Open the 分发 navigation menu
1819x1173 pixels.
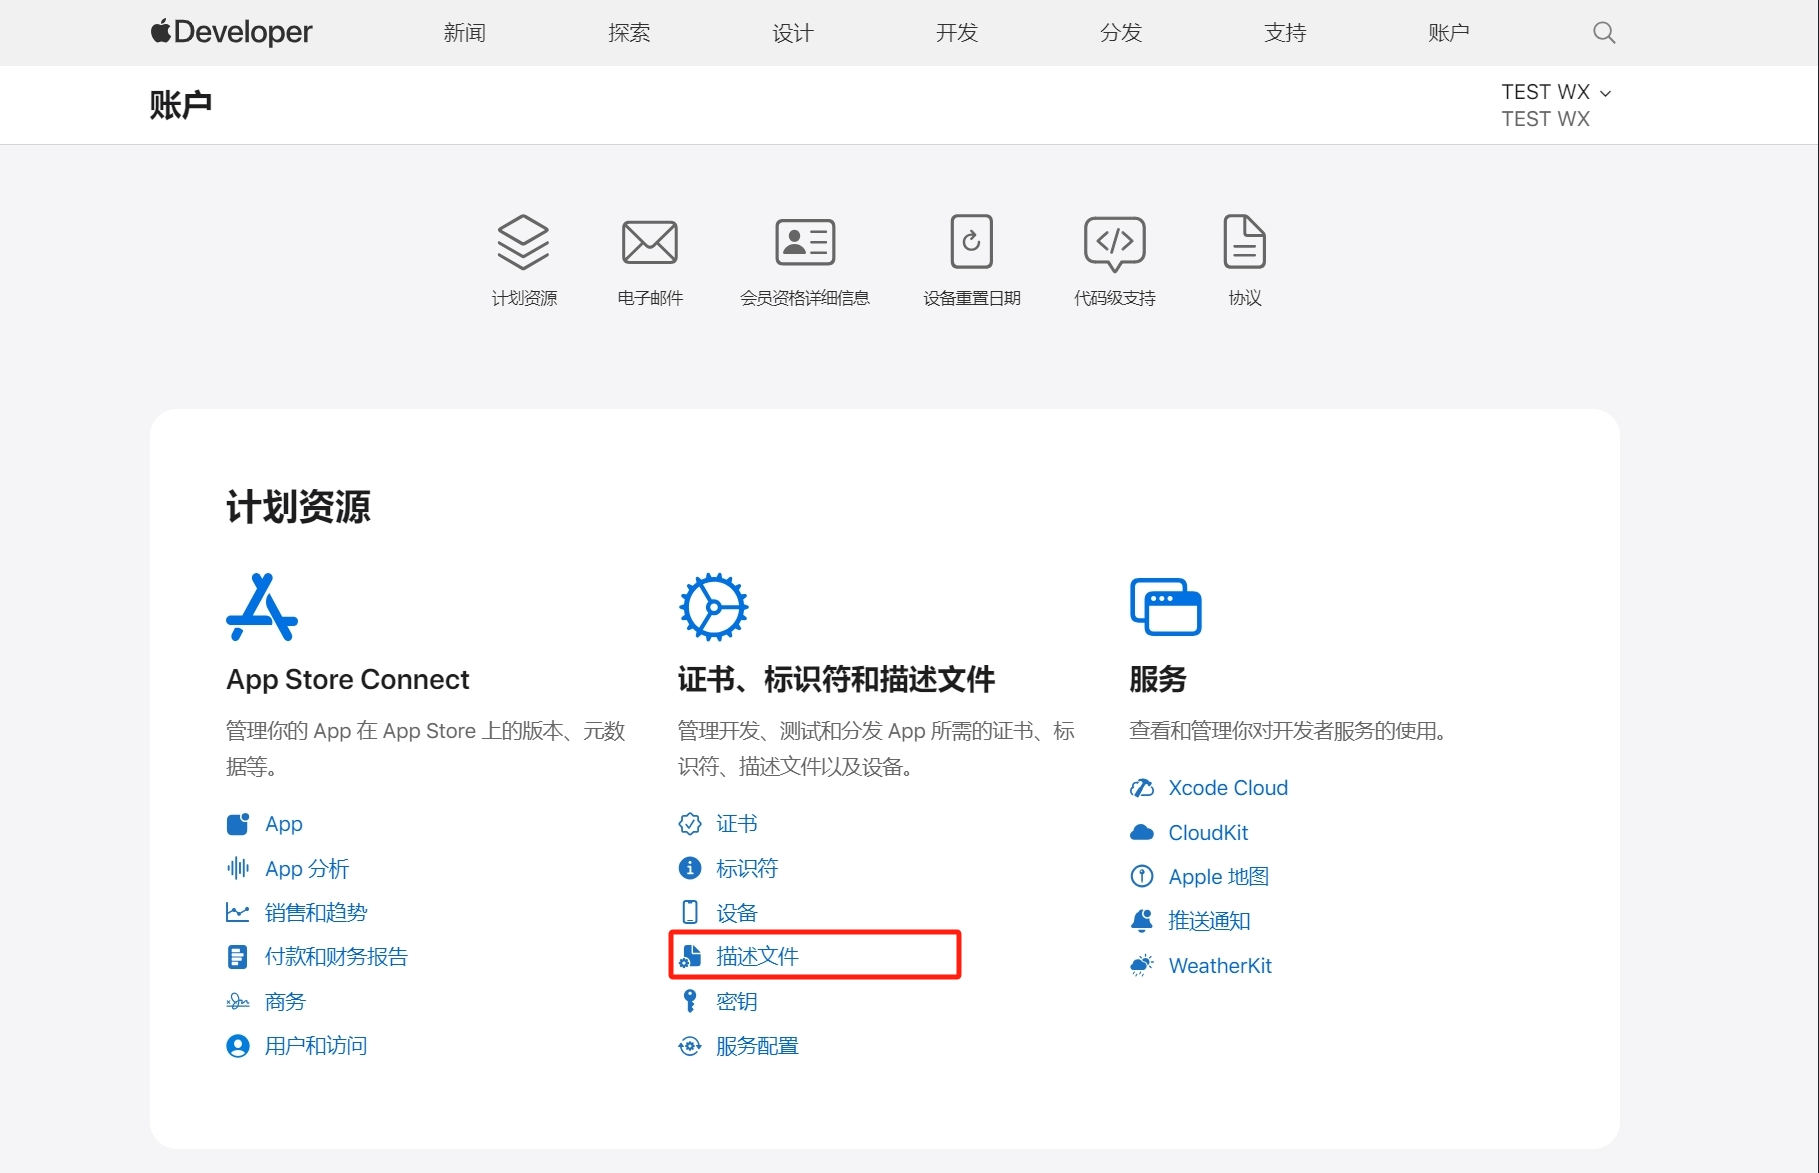tap(1121, 33)
